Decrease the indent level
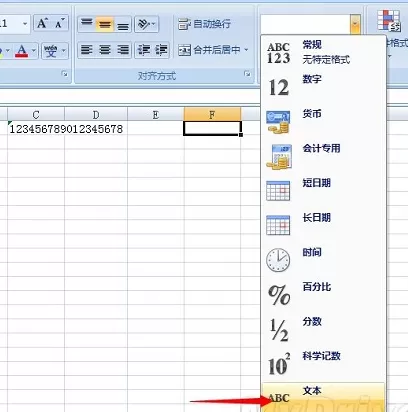 144,50
